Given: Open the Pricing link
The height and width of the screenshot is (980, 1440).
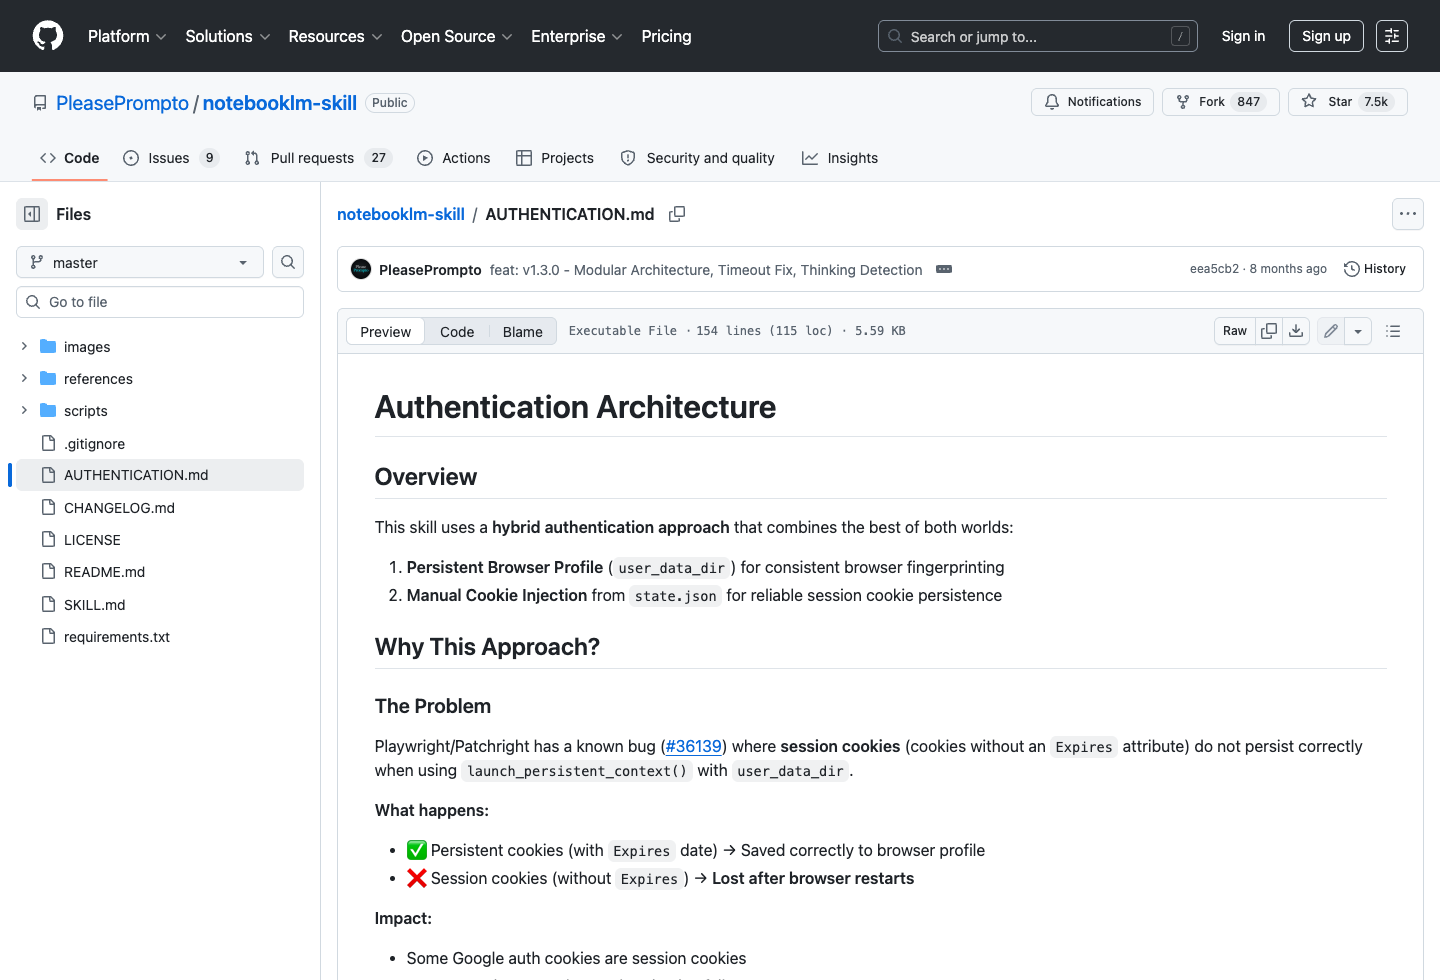Looking at the screenshot, I should [666, 36].
